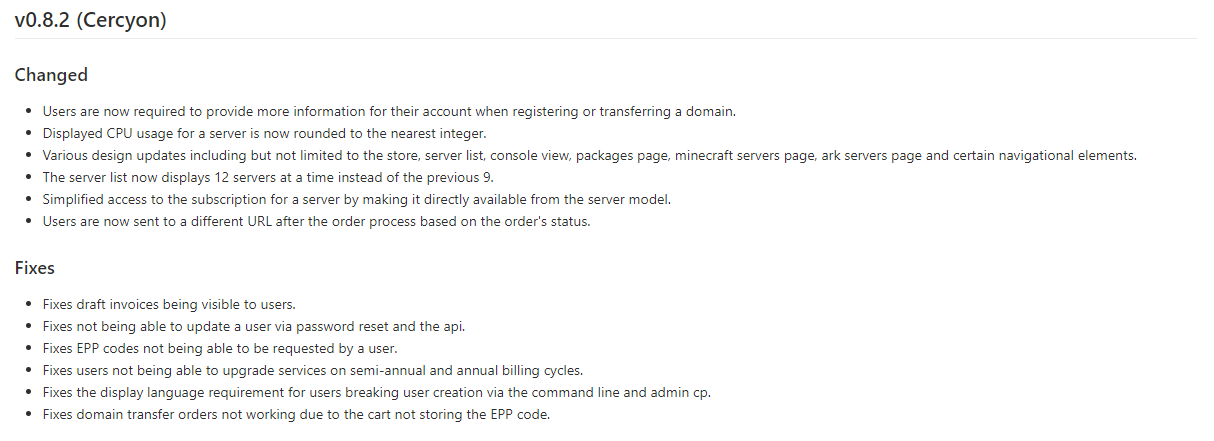Click the bullet before 'Fixes EPP codes'

(30, 348)
